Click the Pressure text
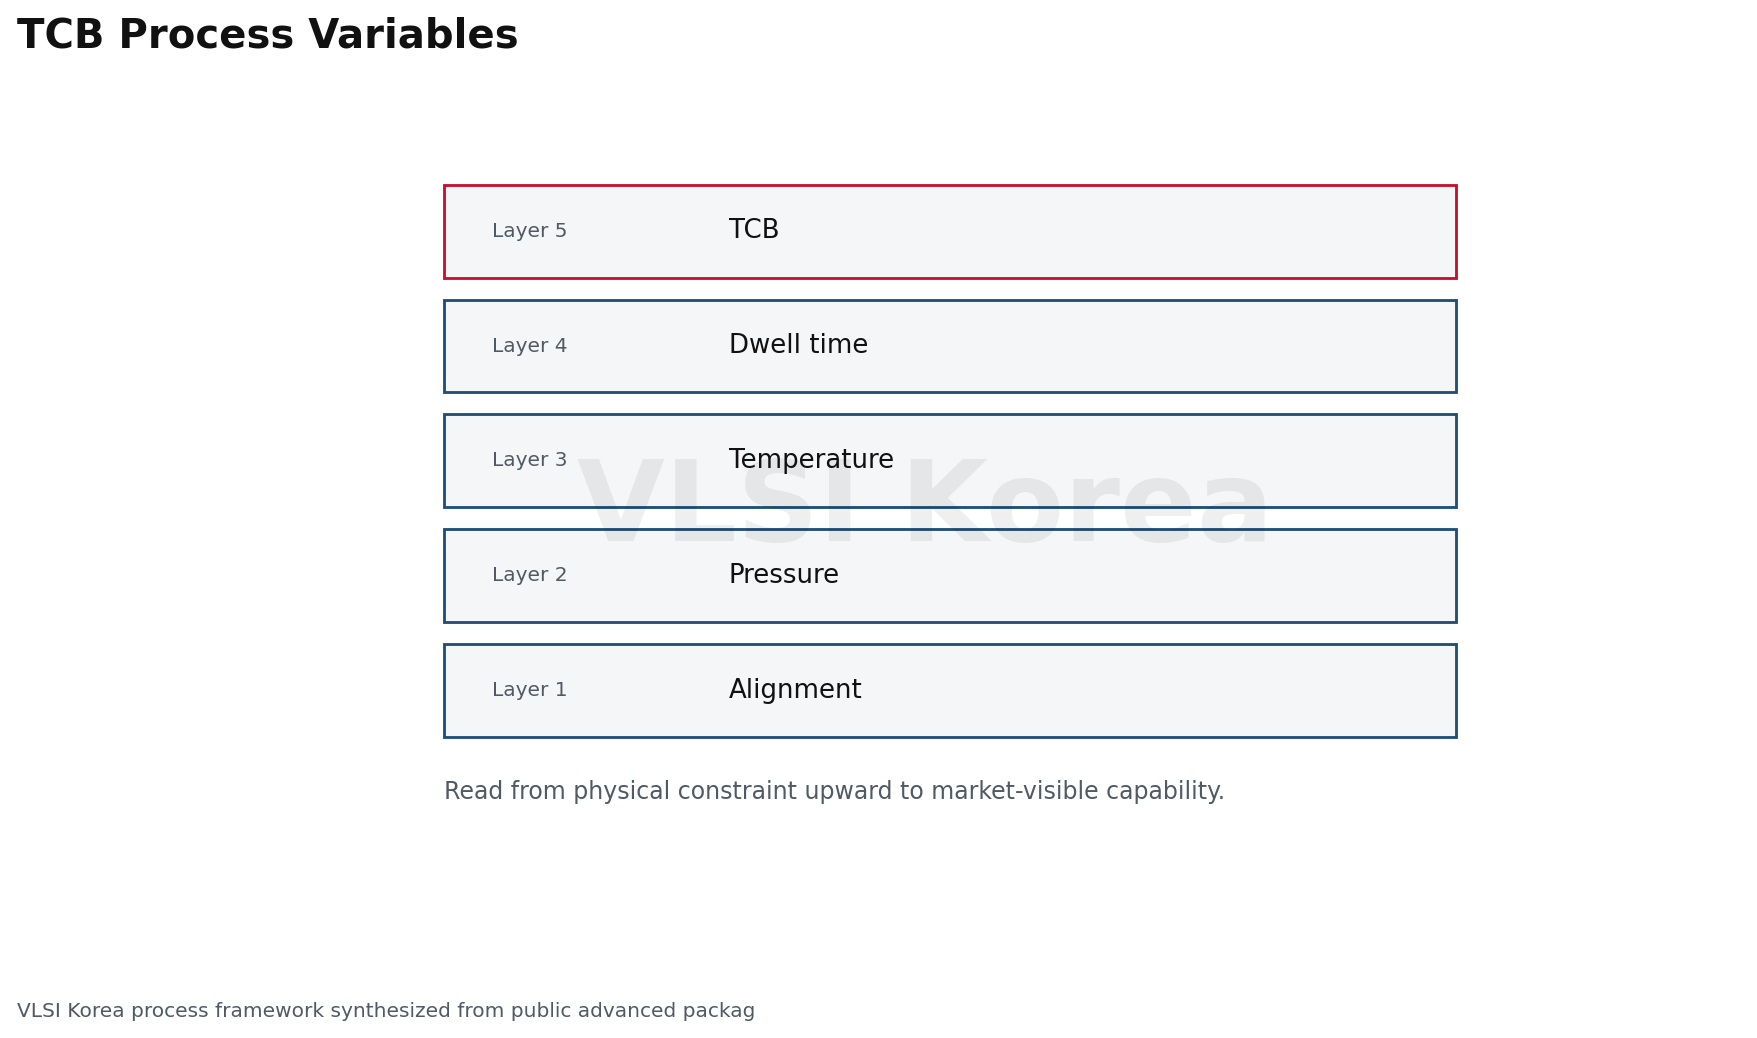This screenshot has height=1038, width=1757. click(x=783, y=575)
